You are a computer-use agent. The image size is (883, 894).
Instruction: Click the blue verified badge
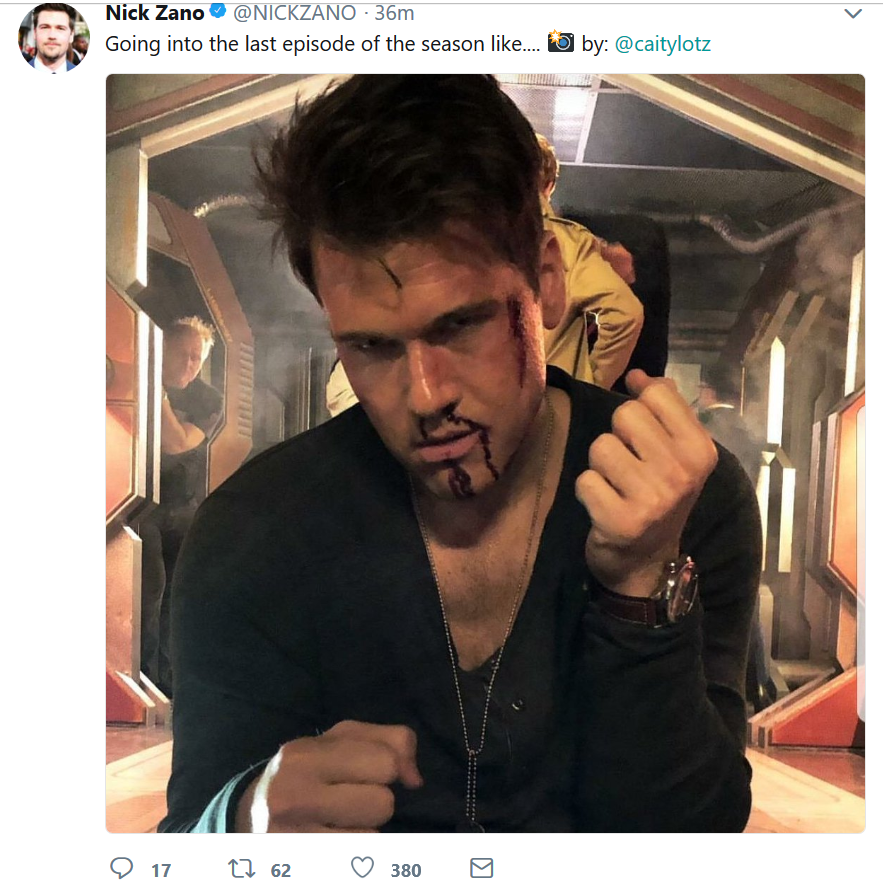pyautogui.click(x=217, y=13)
